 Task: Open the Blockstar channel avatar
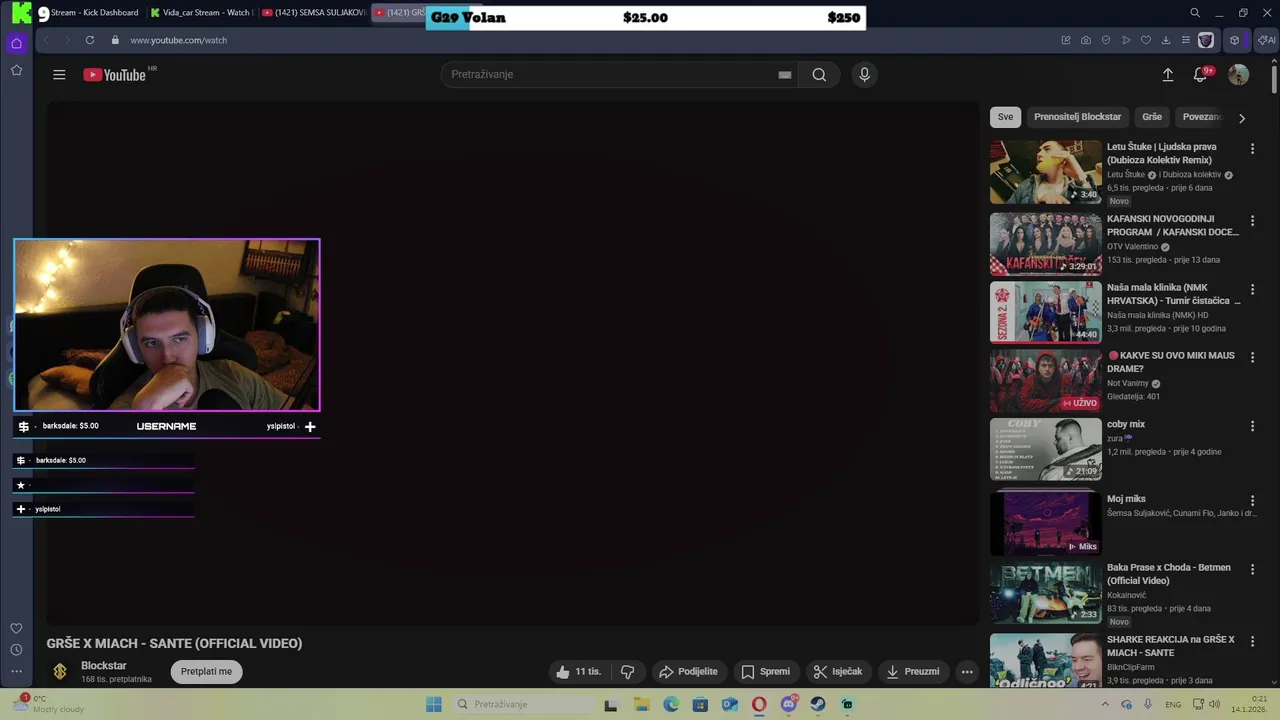pyautogui.click(x=60, y=672)
